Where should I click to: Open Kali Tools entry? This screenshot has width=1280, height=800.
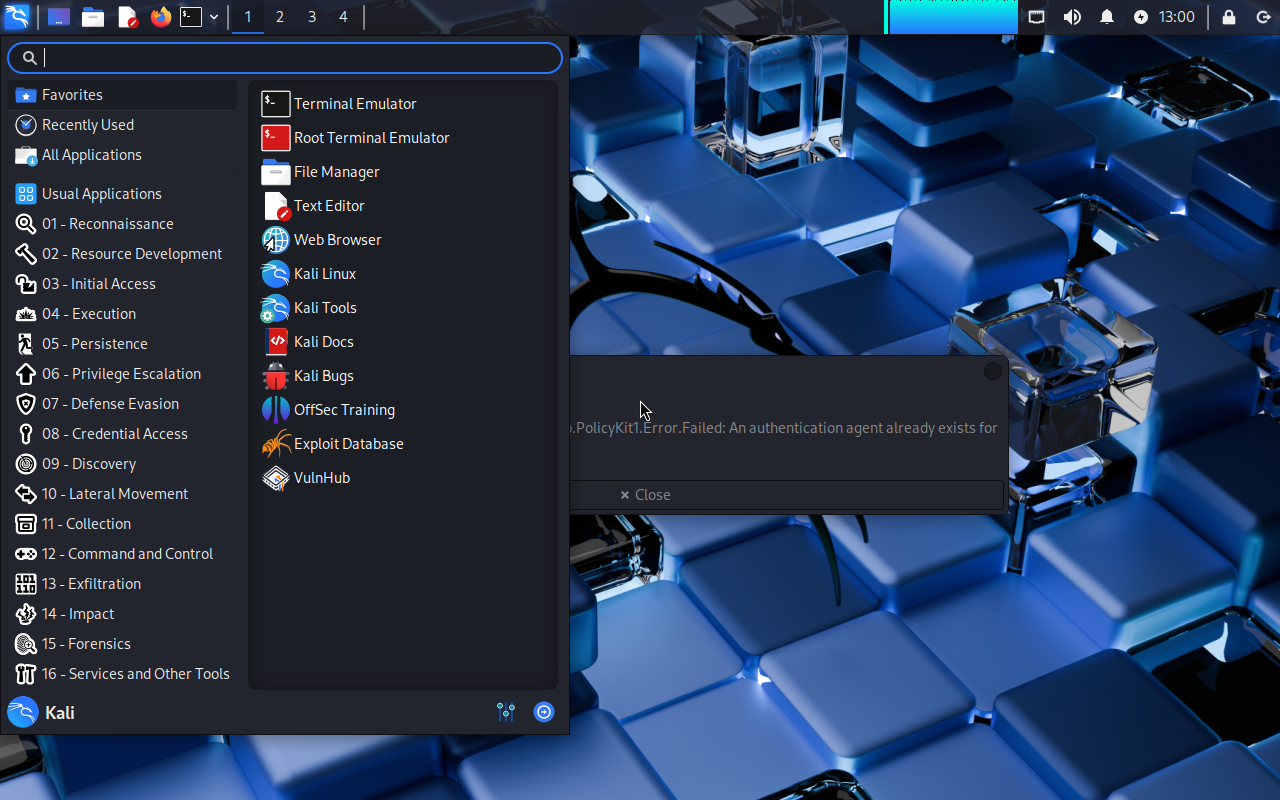click(402, 308)
